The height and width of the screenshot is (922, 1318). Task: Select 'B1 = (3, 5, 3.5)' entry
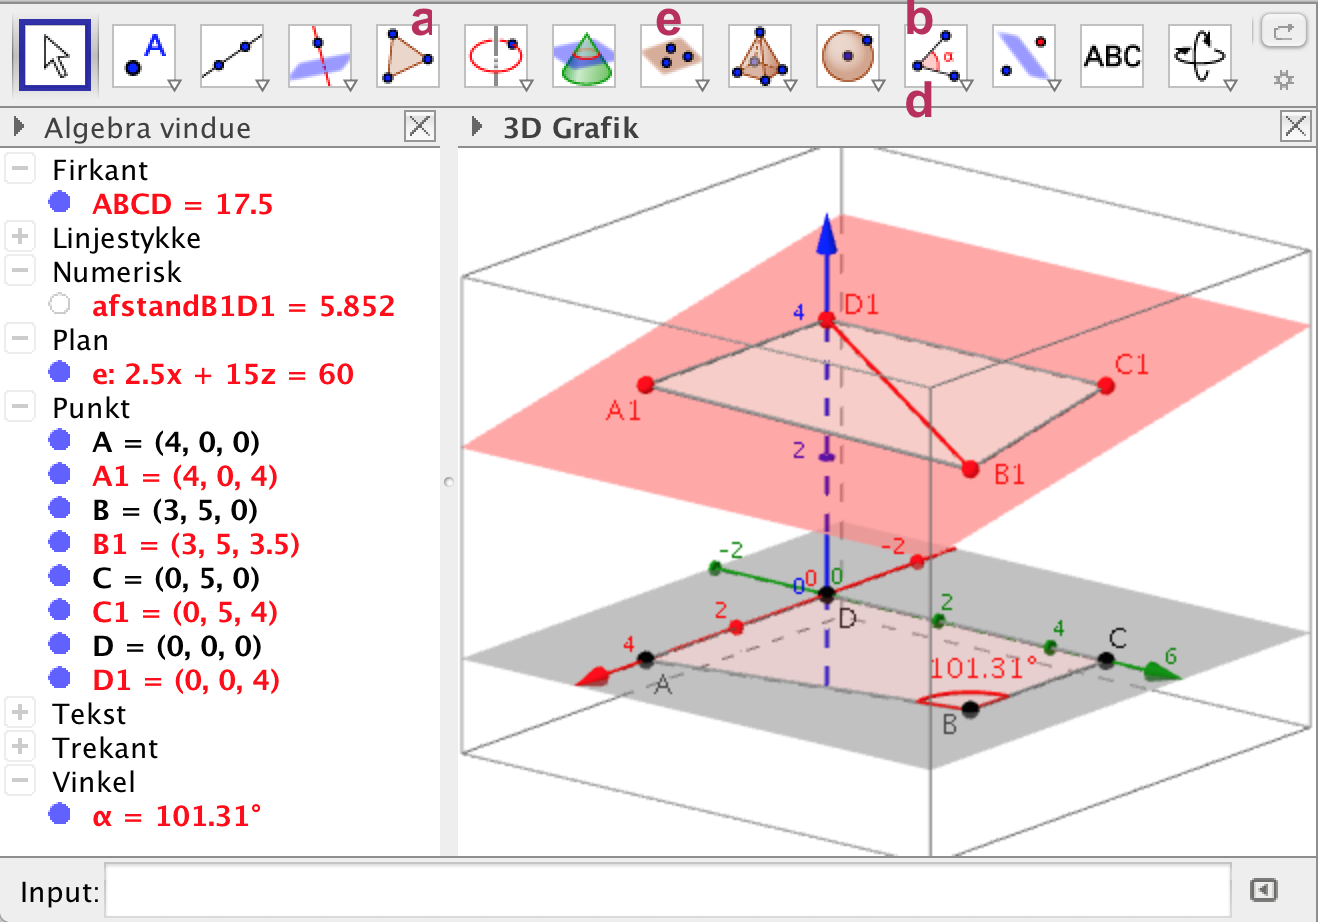196,544
